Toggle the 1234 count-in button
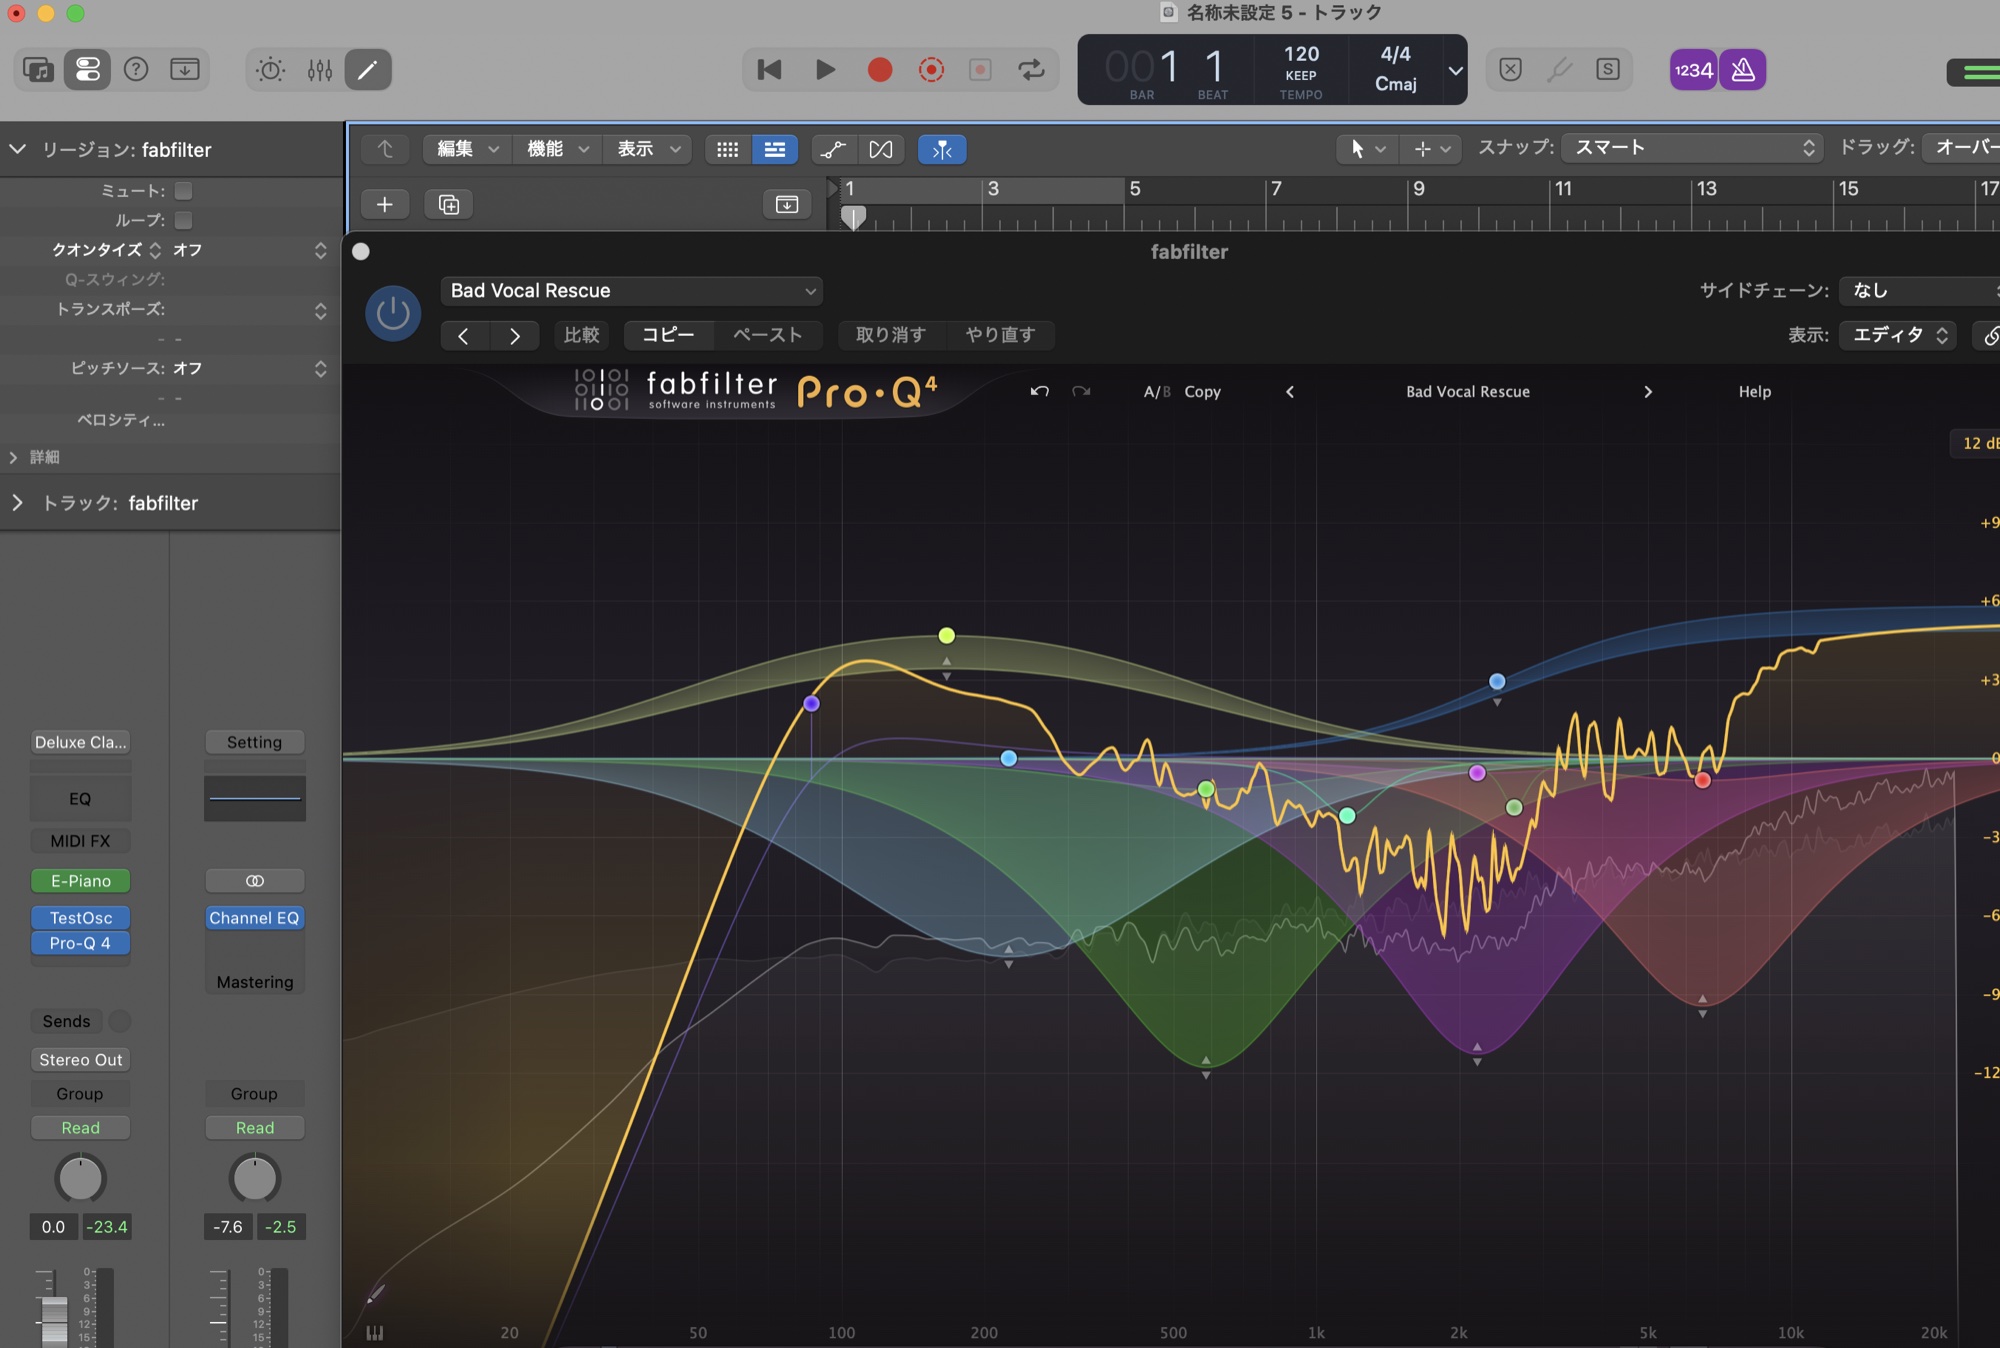This screenshot has height=1348, width=2000. click(x=1693, y=70)
